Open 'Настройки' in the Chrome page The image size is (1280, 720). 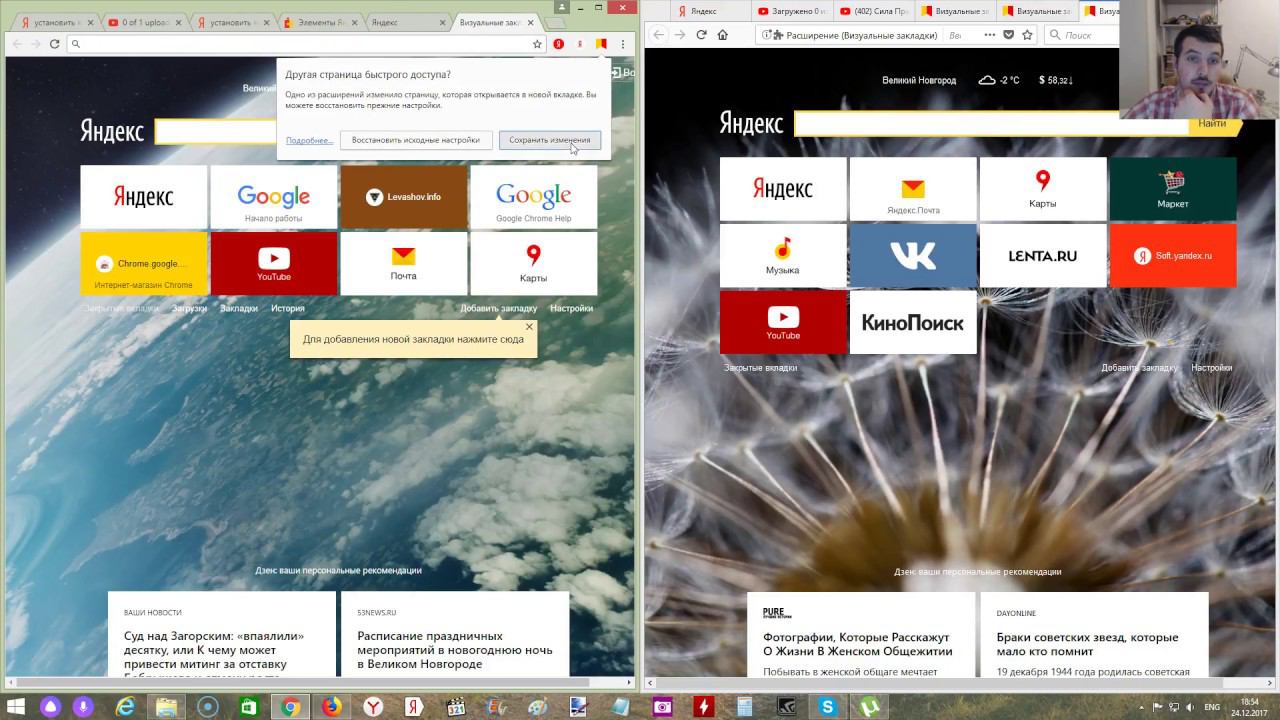[x=571, y=308]
